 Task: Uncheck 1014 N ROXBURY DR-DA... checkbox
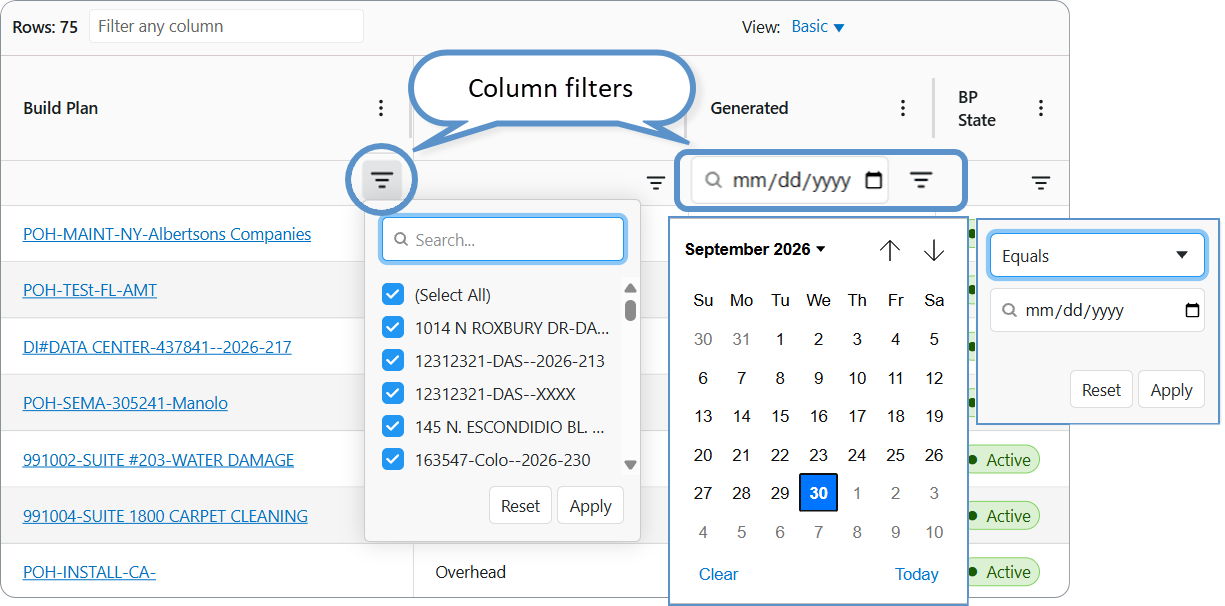(x=393, y=328)
